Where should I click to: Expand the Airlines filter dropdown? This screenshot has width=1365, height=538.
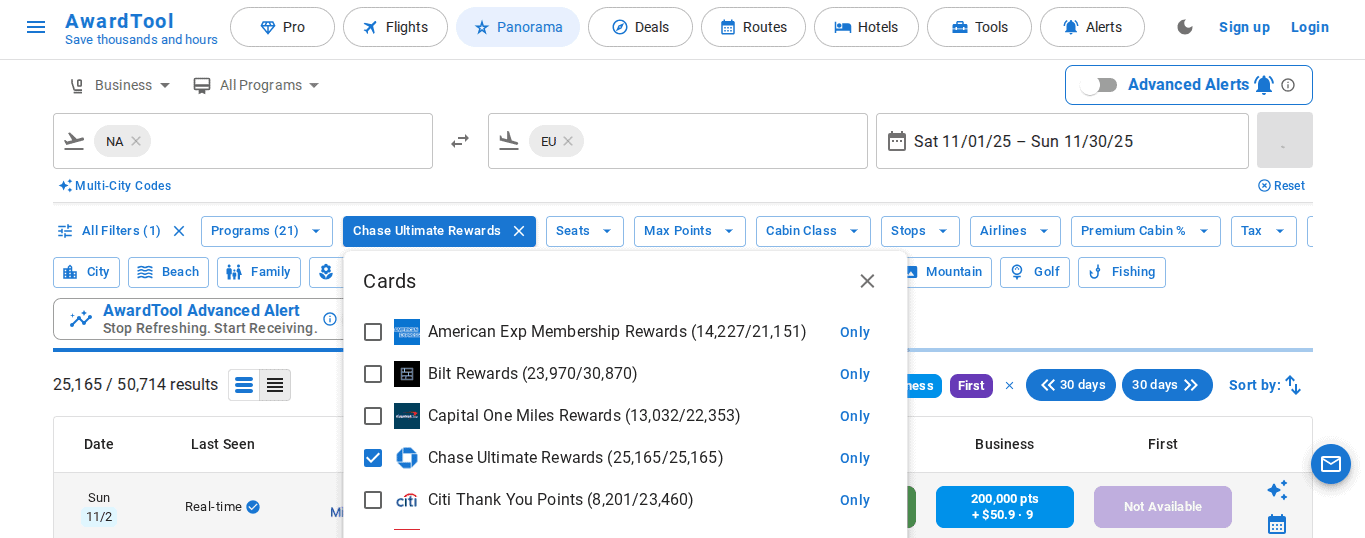(1015, 231)
